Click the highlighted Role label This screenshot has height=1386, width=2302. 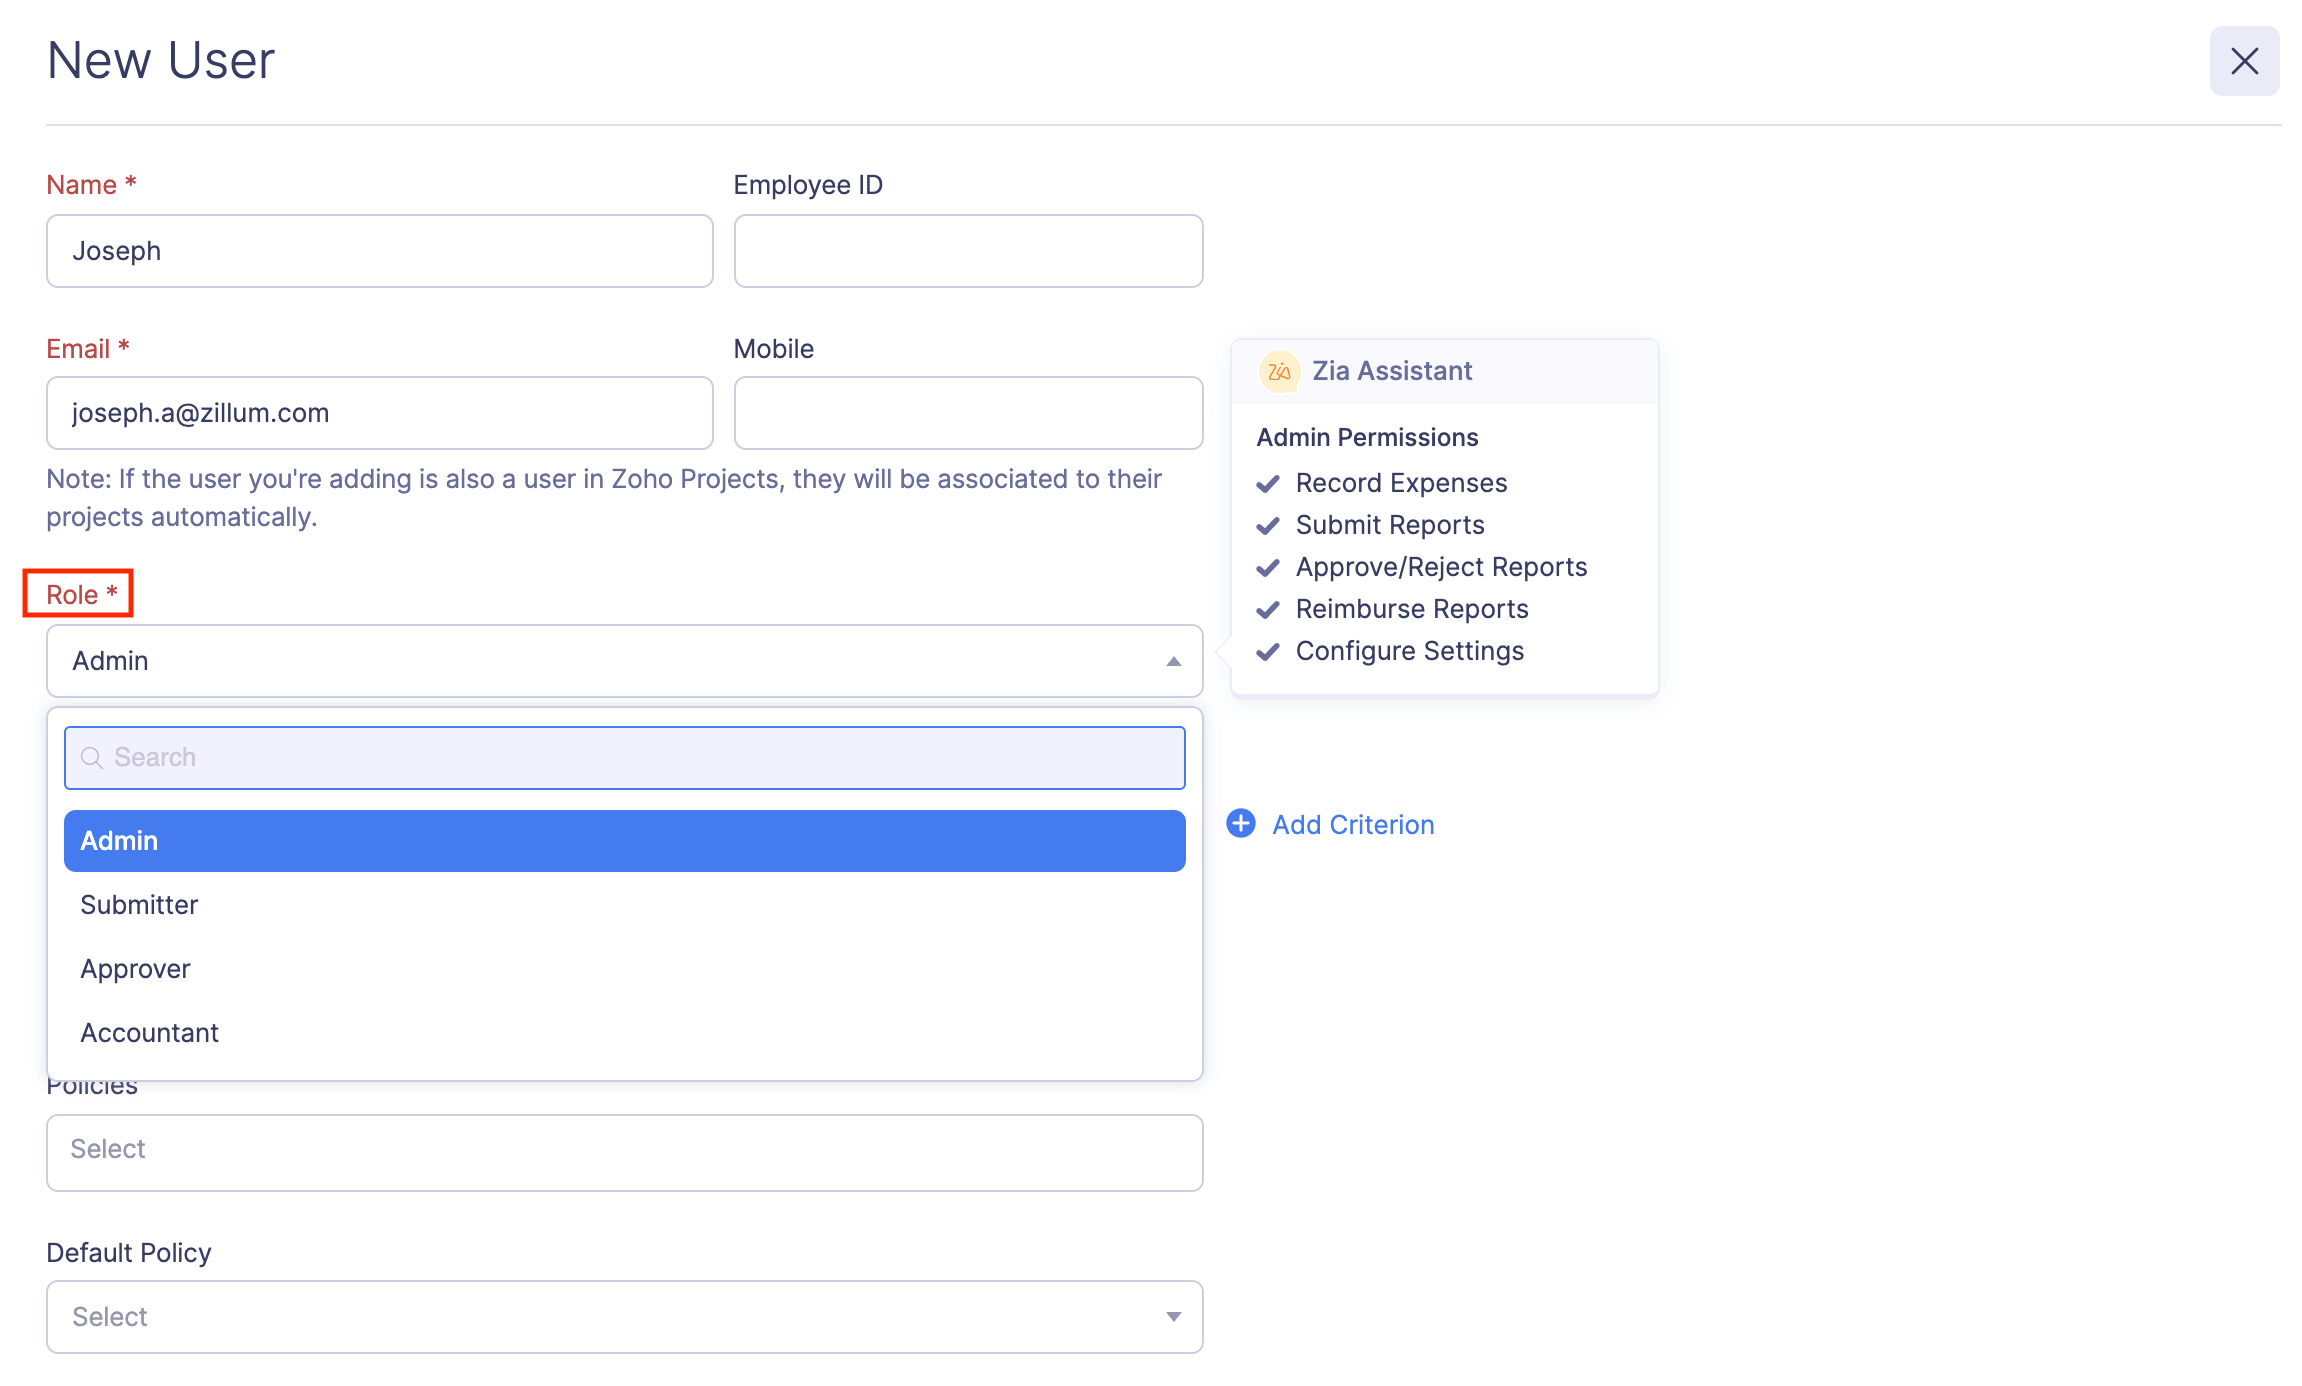pos(78,592)
